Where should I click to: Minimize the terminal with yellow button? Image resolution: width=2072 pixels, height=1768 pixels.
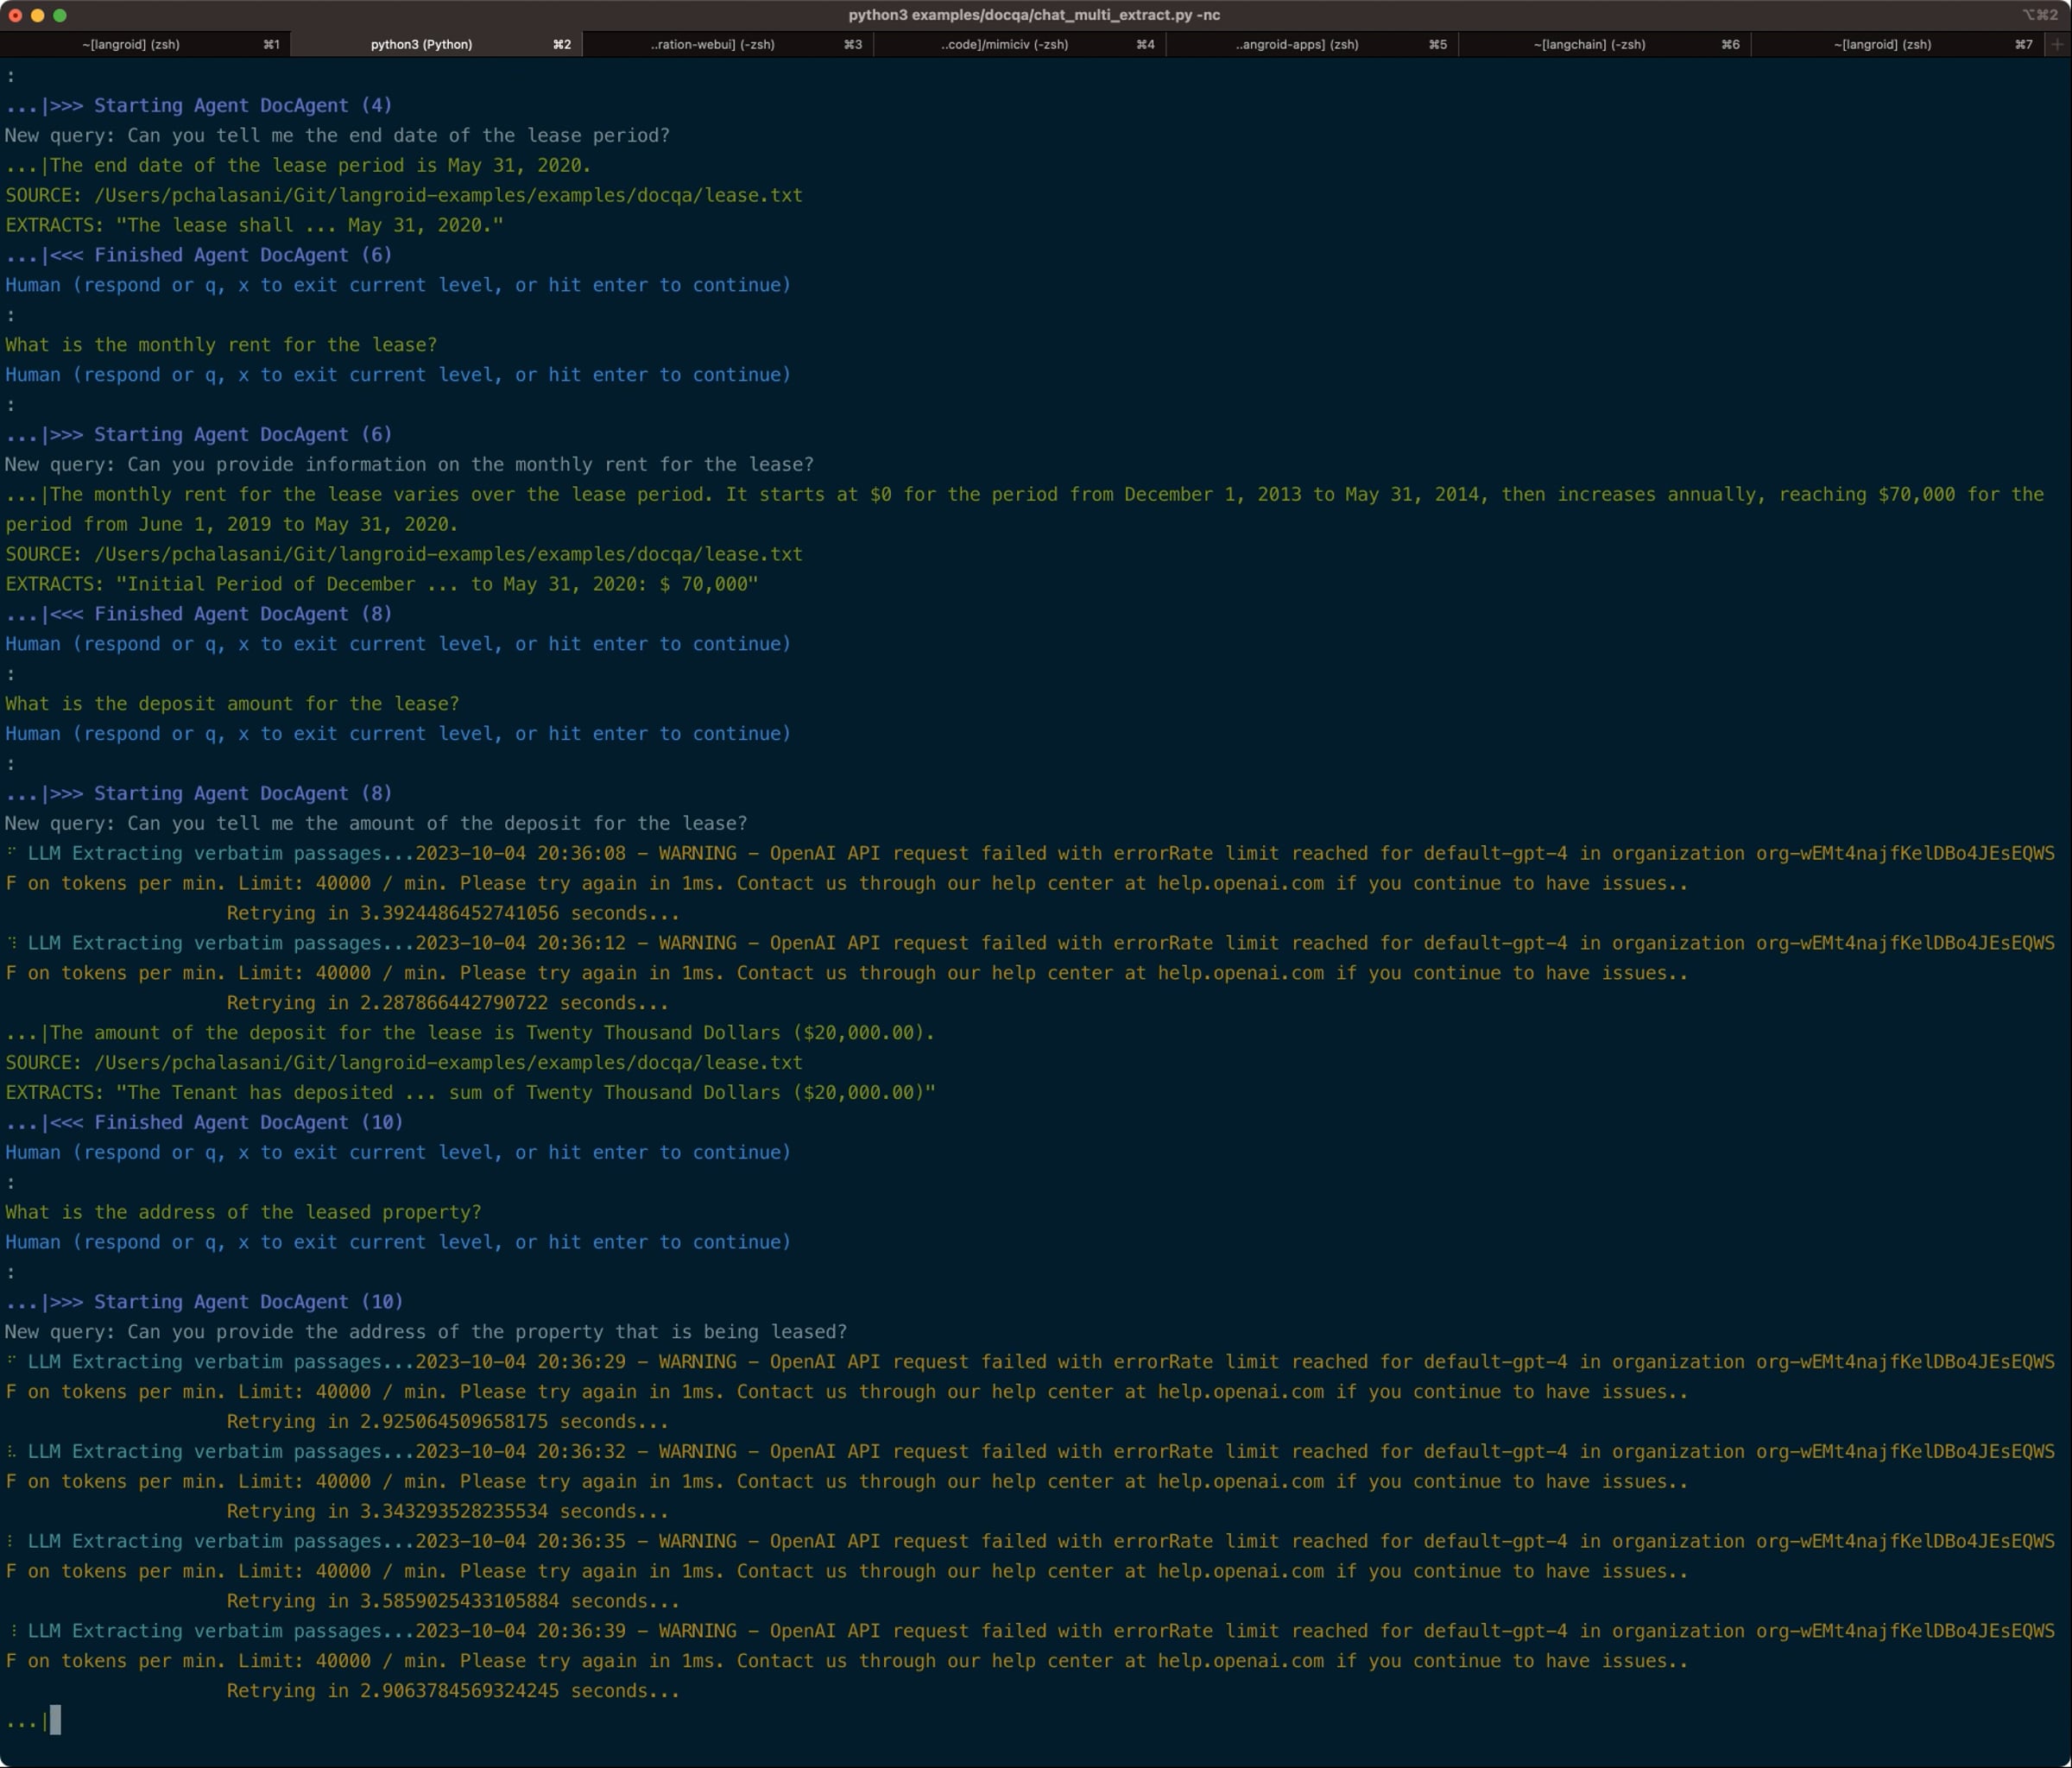[38, 15]
